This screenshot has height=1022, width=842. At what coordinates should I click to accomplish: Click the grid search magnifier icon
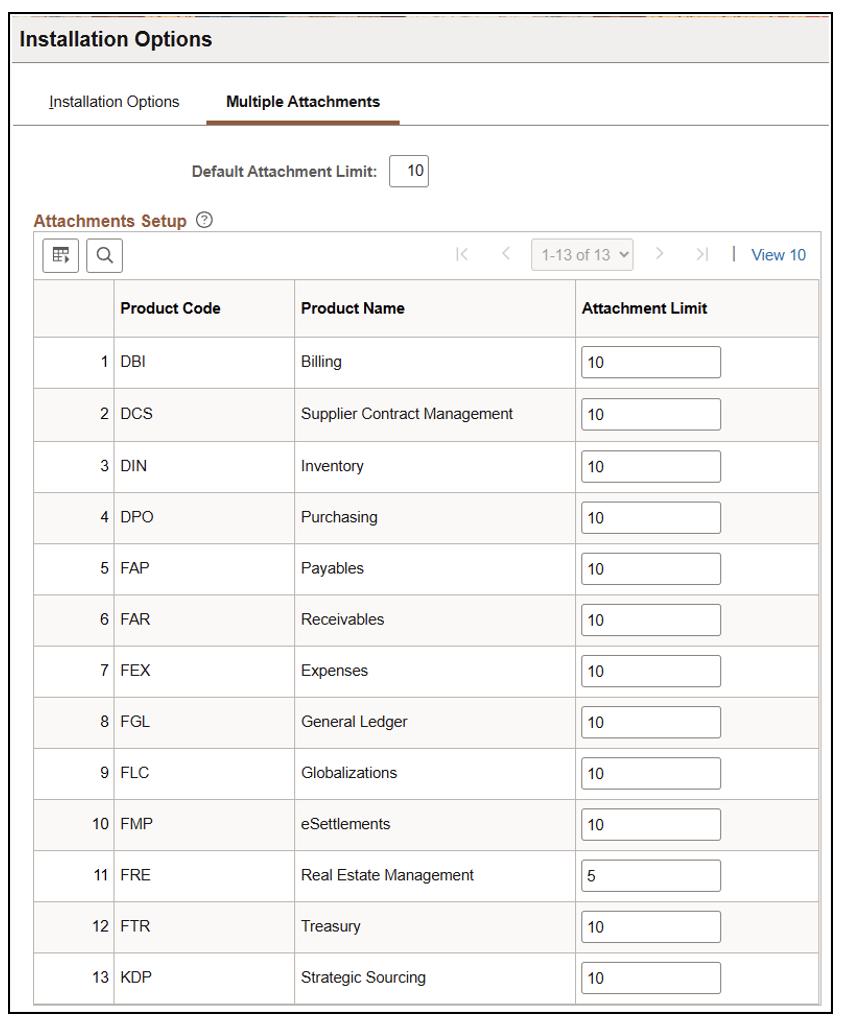(x=104, y=256)
